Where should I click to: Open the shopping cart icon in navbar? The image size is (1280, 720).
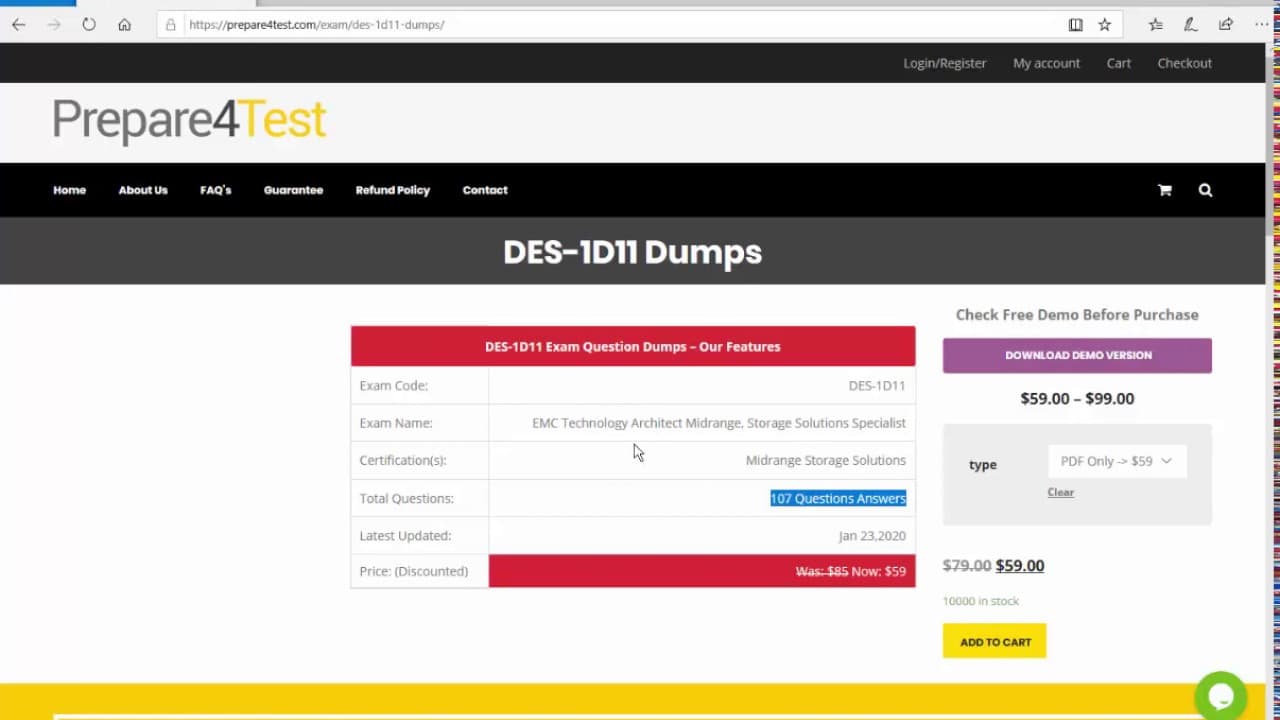coord(1164,190)
